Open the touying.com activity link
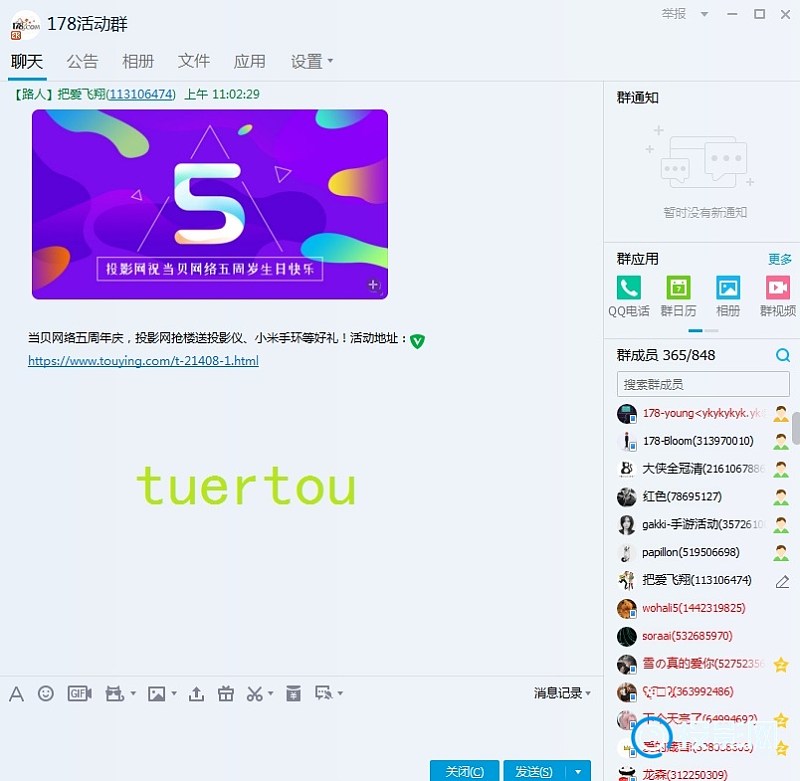Screen dimensions: 800x781 pyautogui.click(x=143, y=361)
